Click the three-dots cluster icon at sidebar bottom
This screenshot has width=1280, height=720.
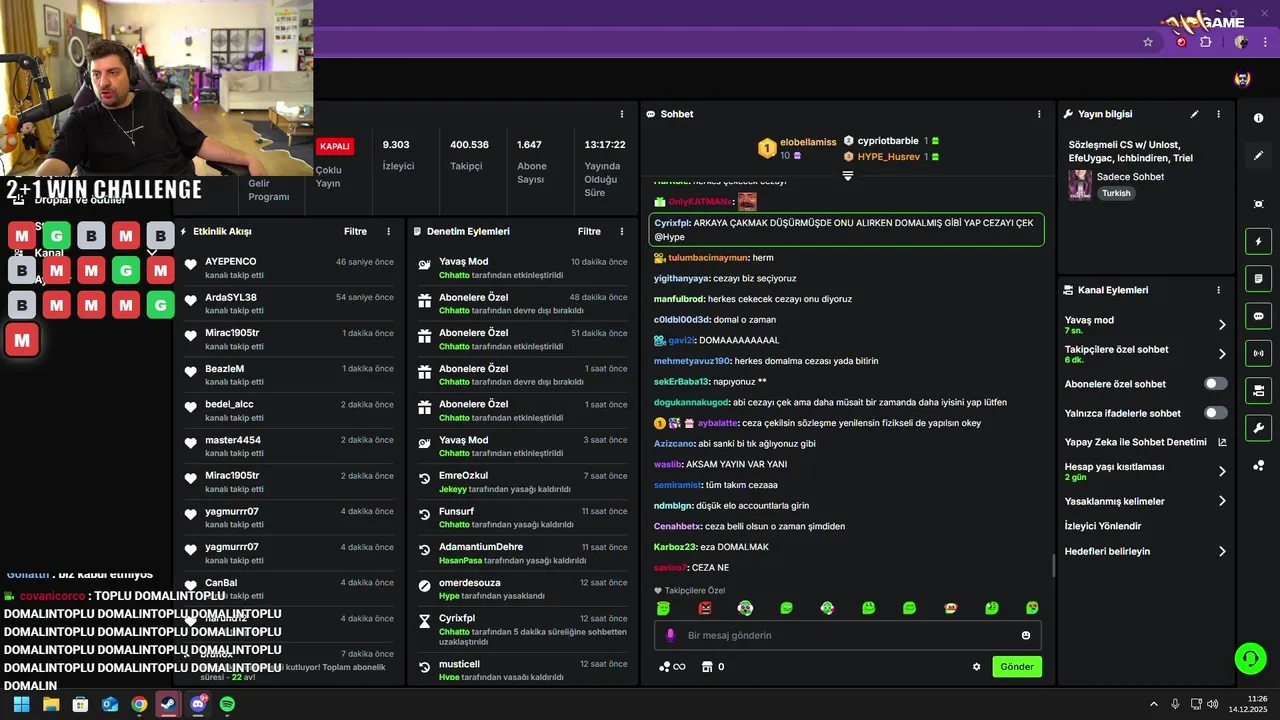(x=1258, y=466)
